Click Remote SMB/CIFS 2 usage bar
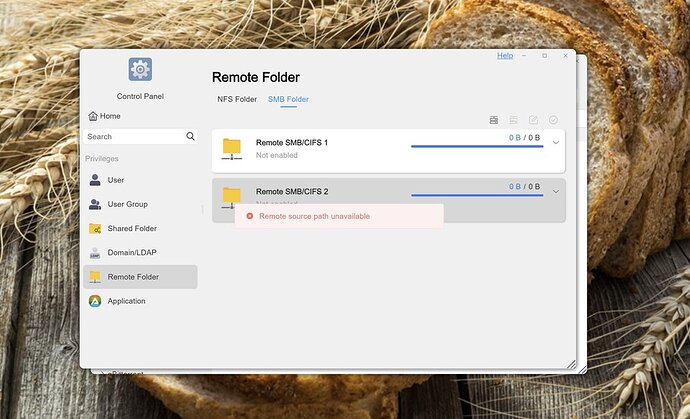 tap(477, 195)
